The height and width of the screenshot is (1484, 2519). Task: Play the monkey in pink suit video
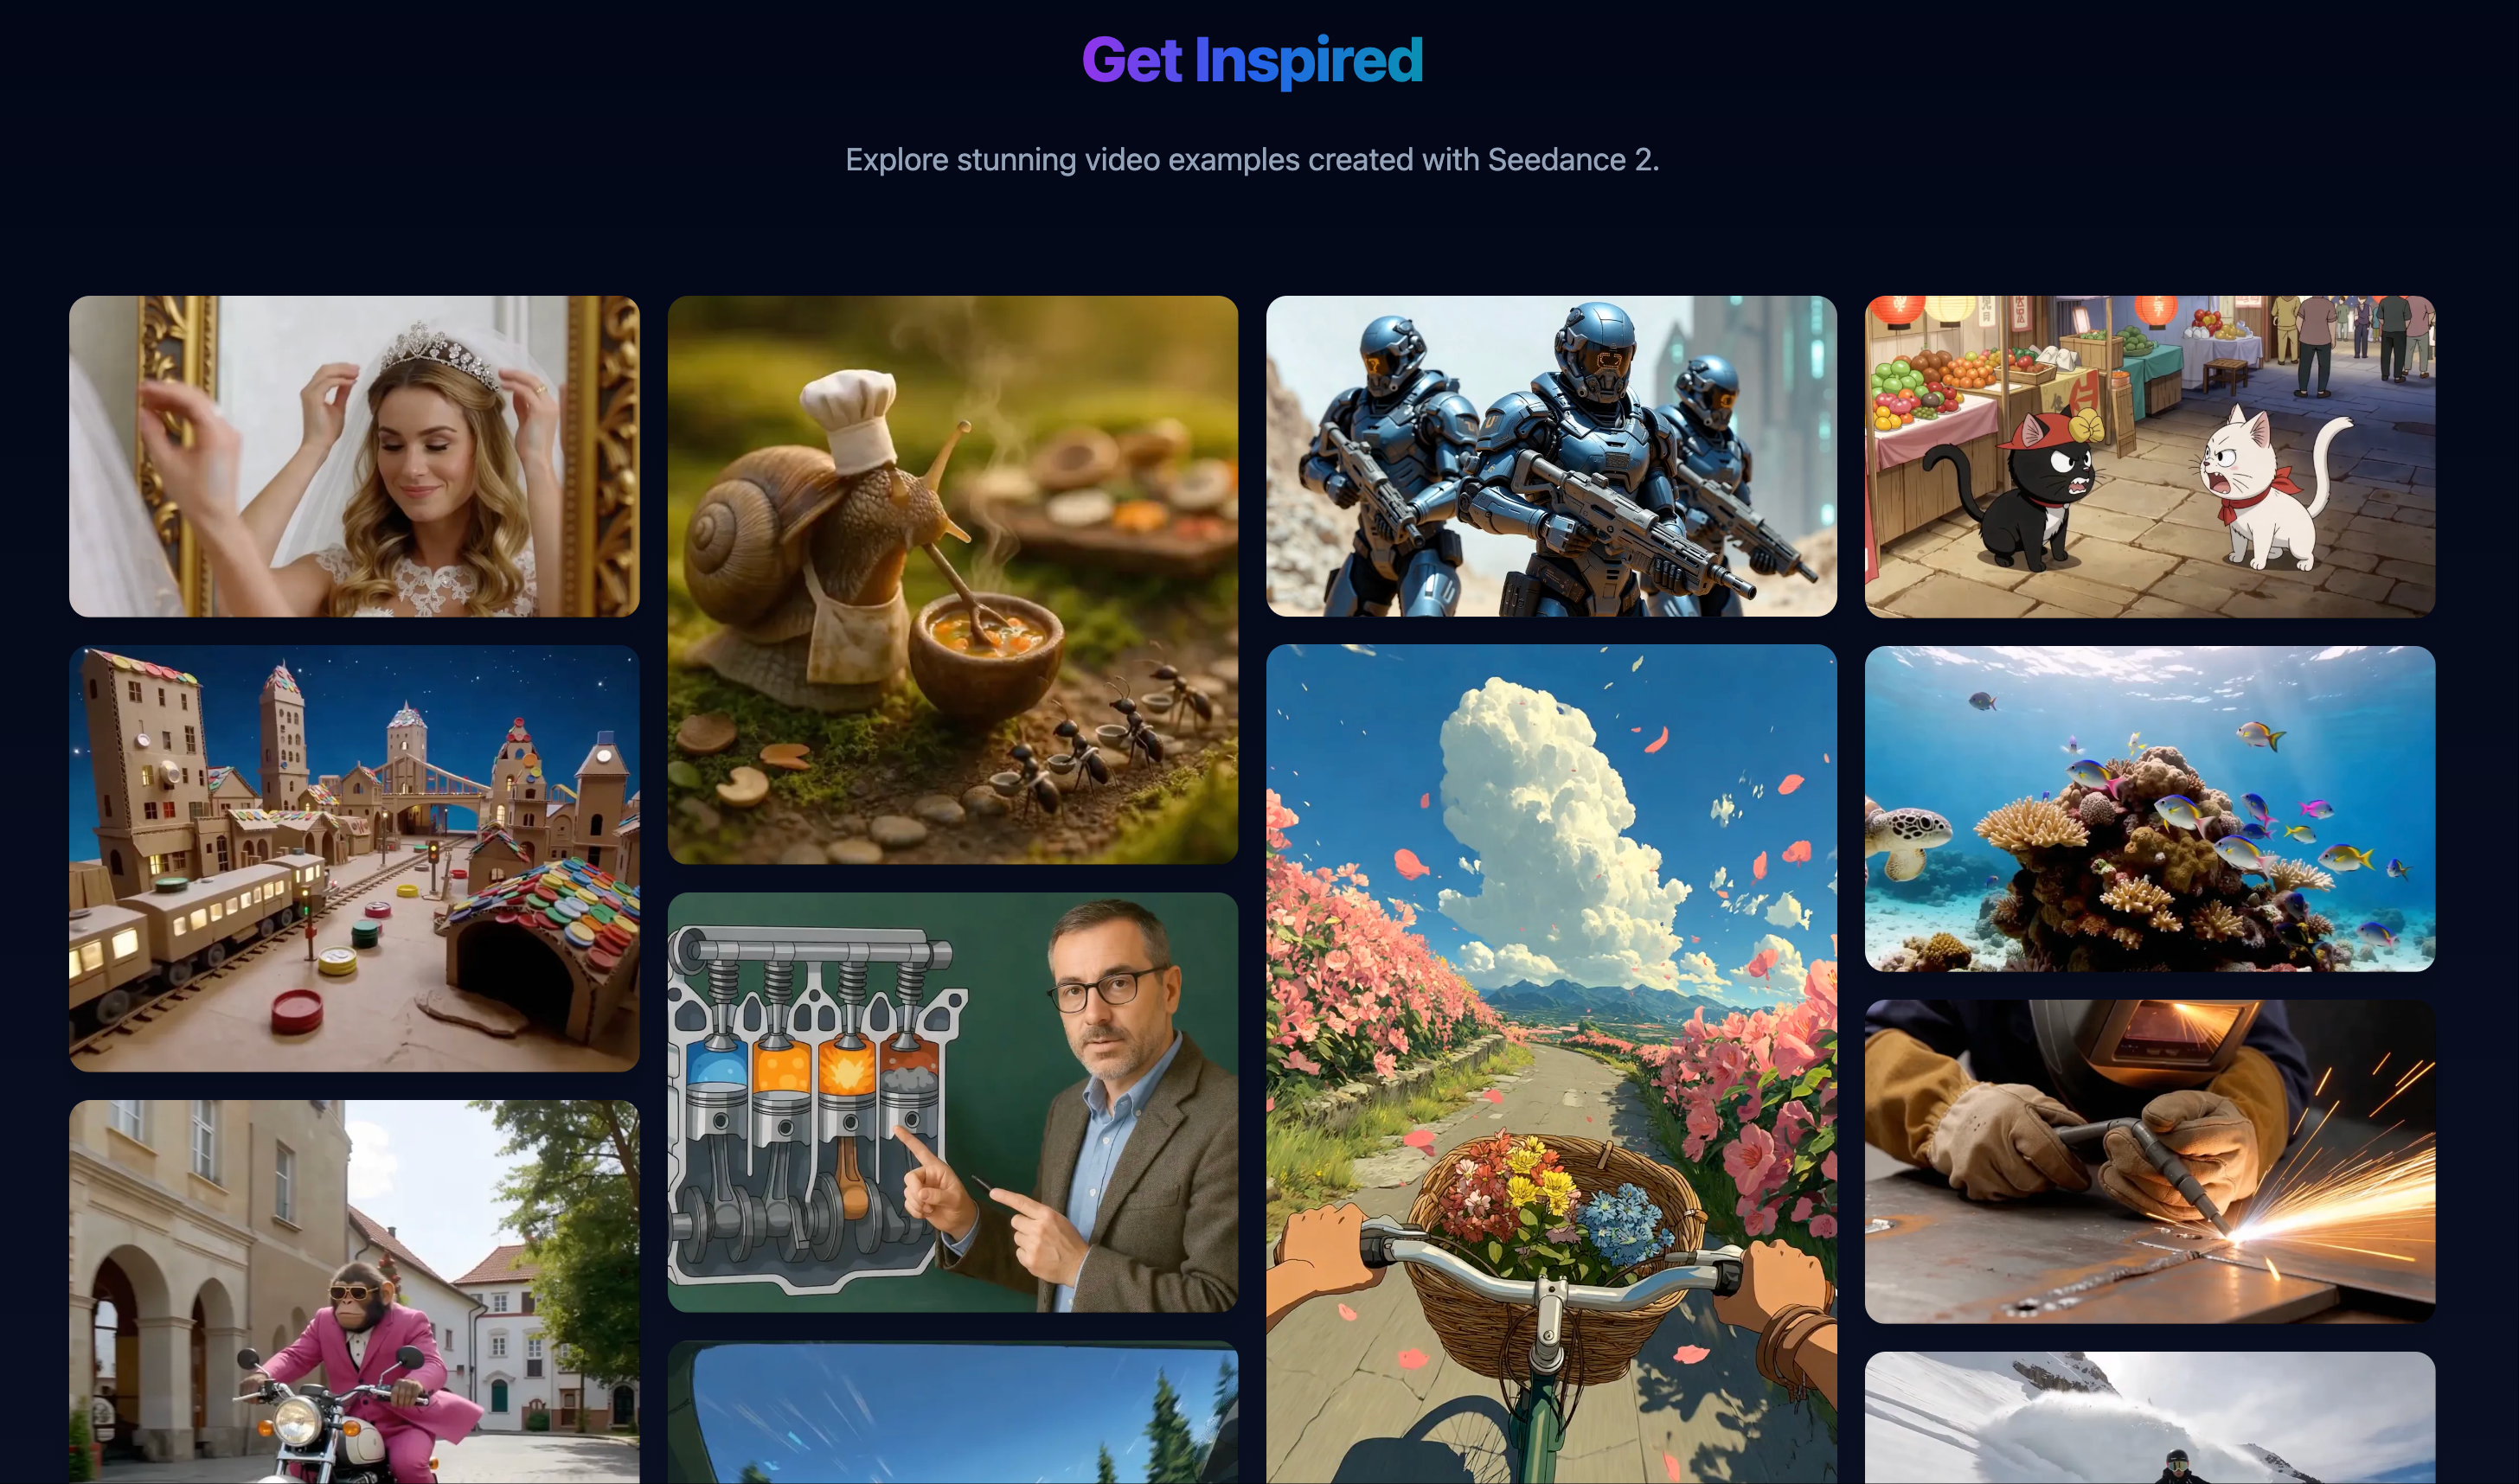coord(354,1292)
